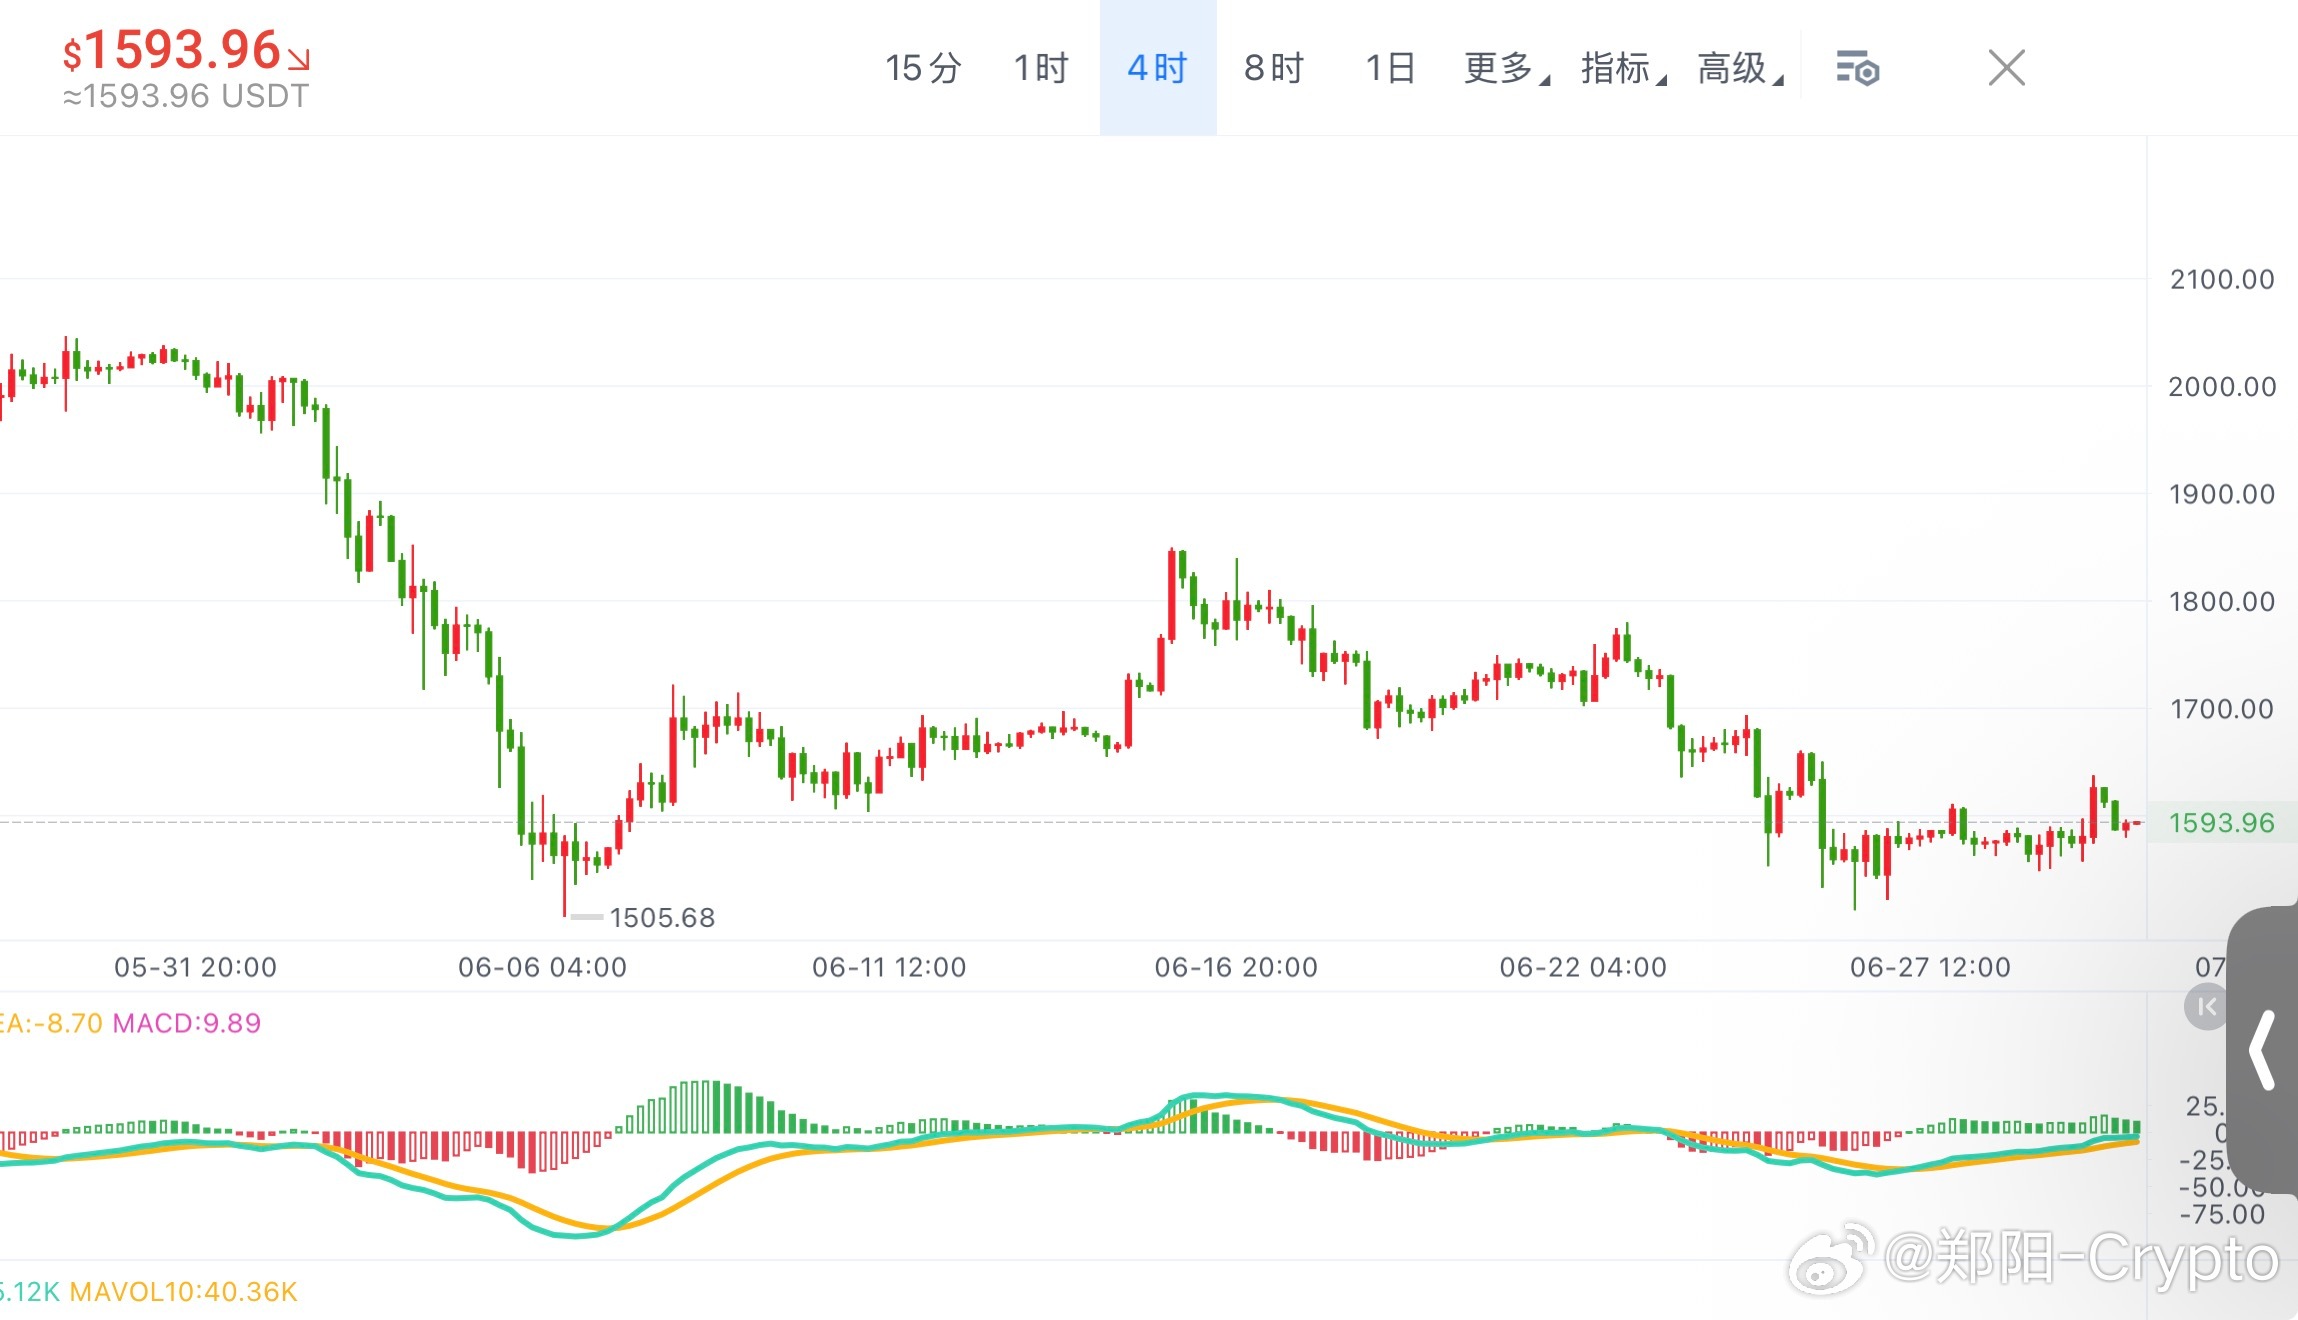Click the 05-31 20:00 time label

tap(195, 967)
